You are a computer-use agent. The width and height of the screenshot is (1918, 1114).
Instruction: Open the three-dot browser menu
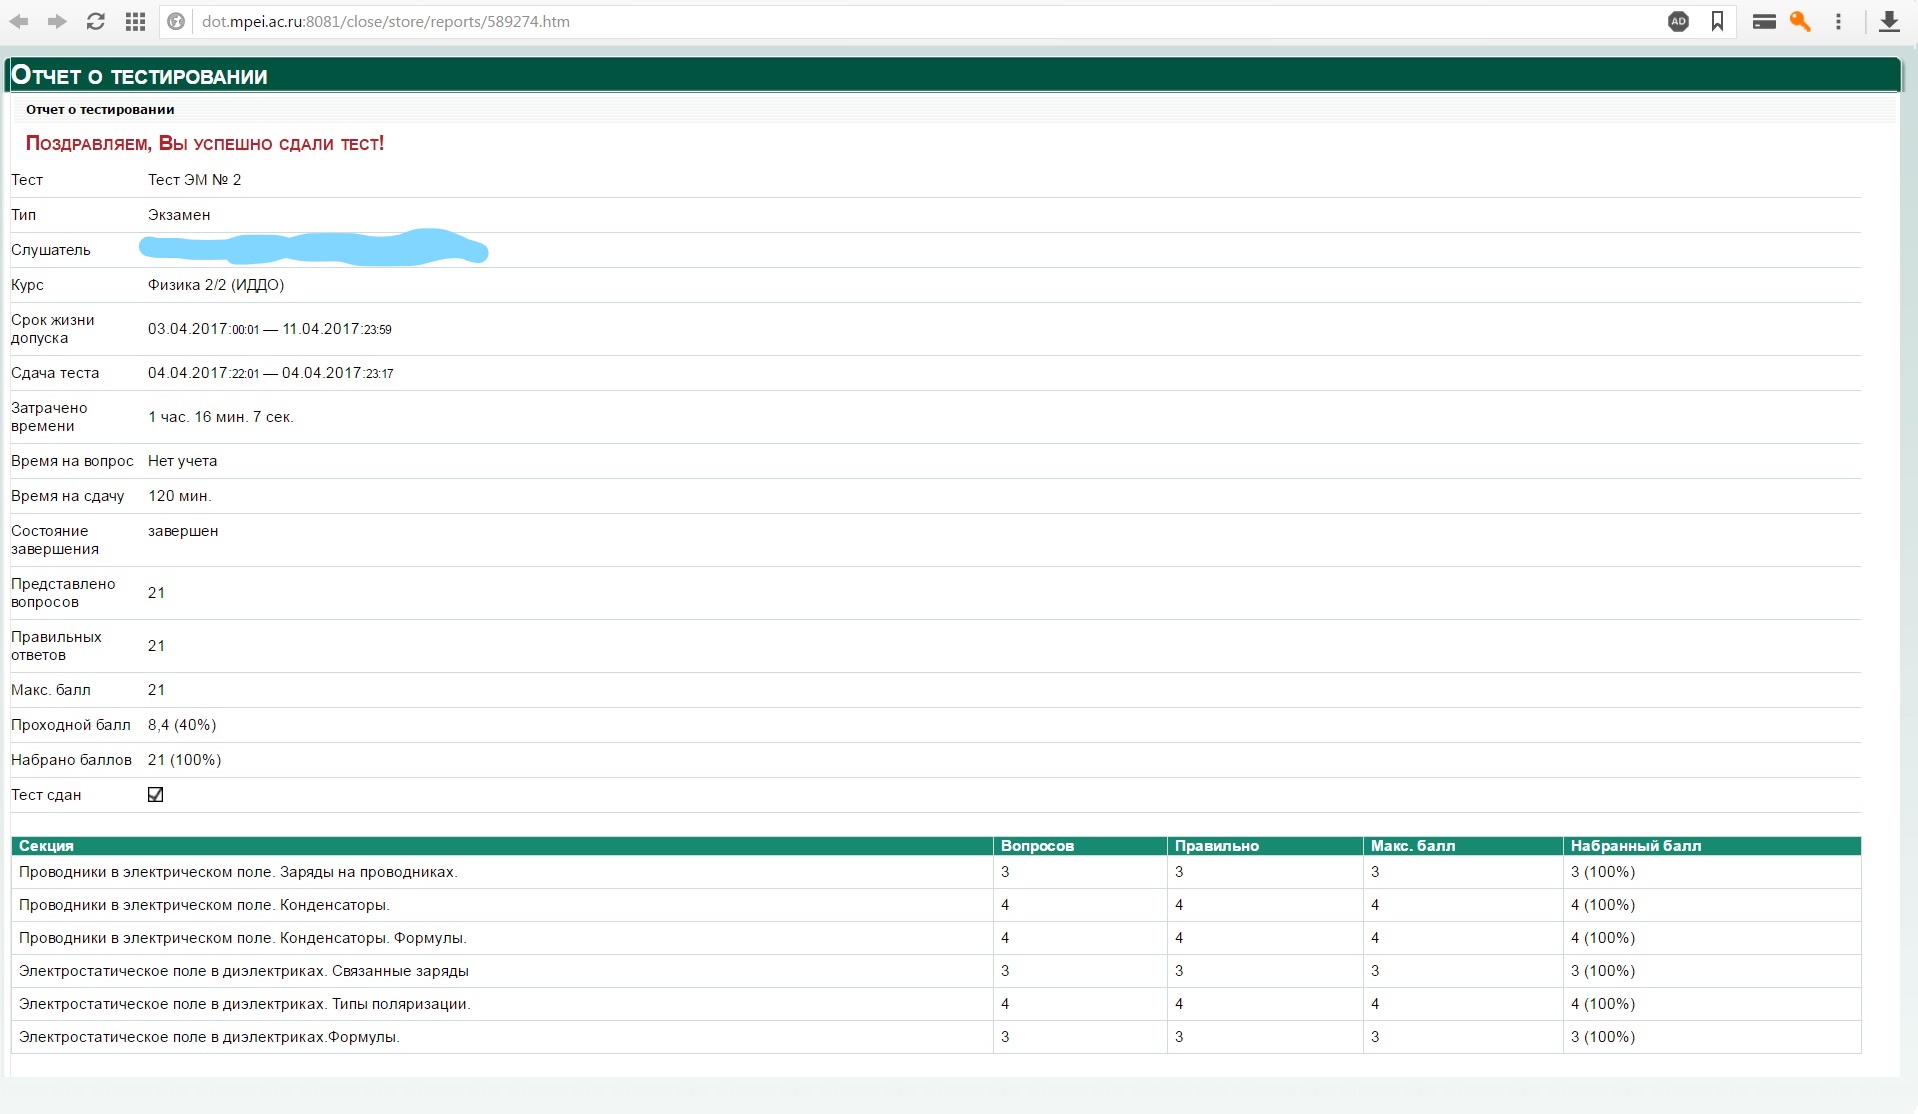(x=1838, y=21)
